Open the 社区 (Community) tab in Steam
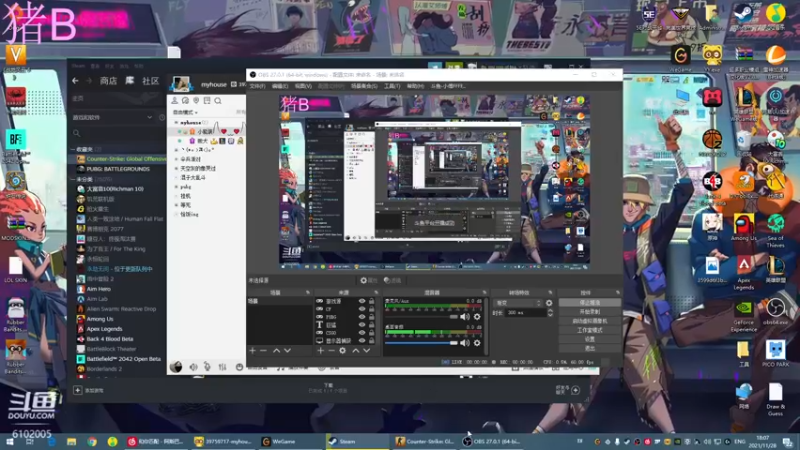The image size is (800, 450). (151, 81)
